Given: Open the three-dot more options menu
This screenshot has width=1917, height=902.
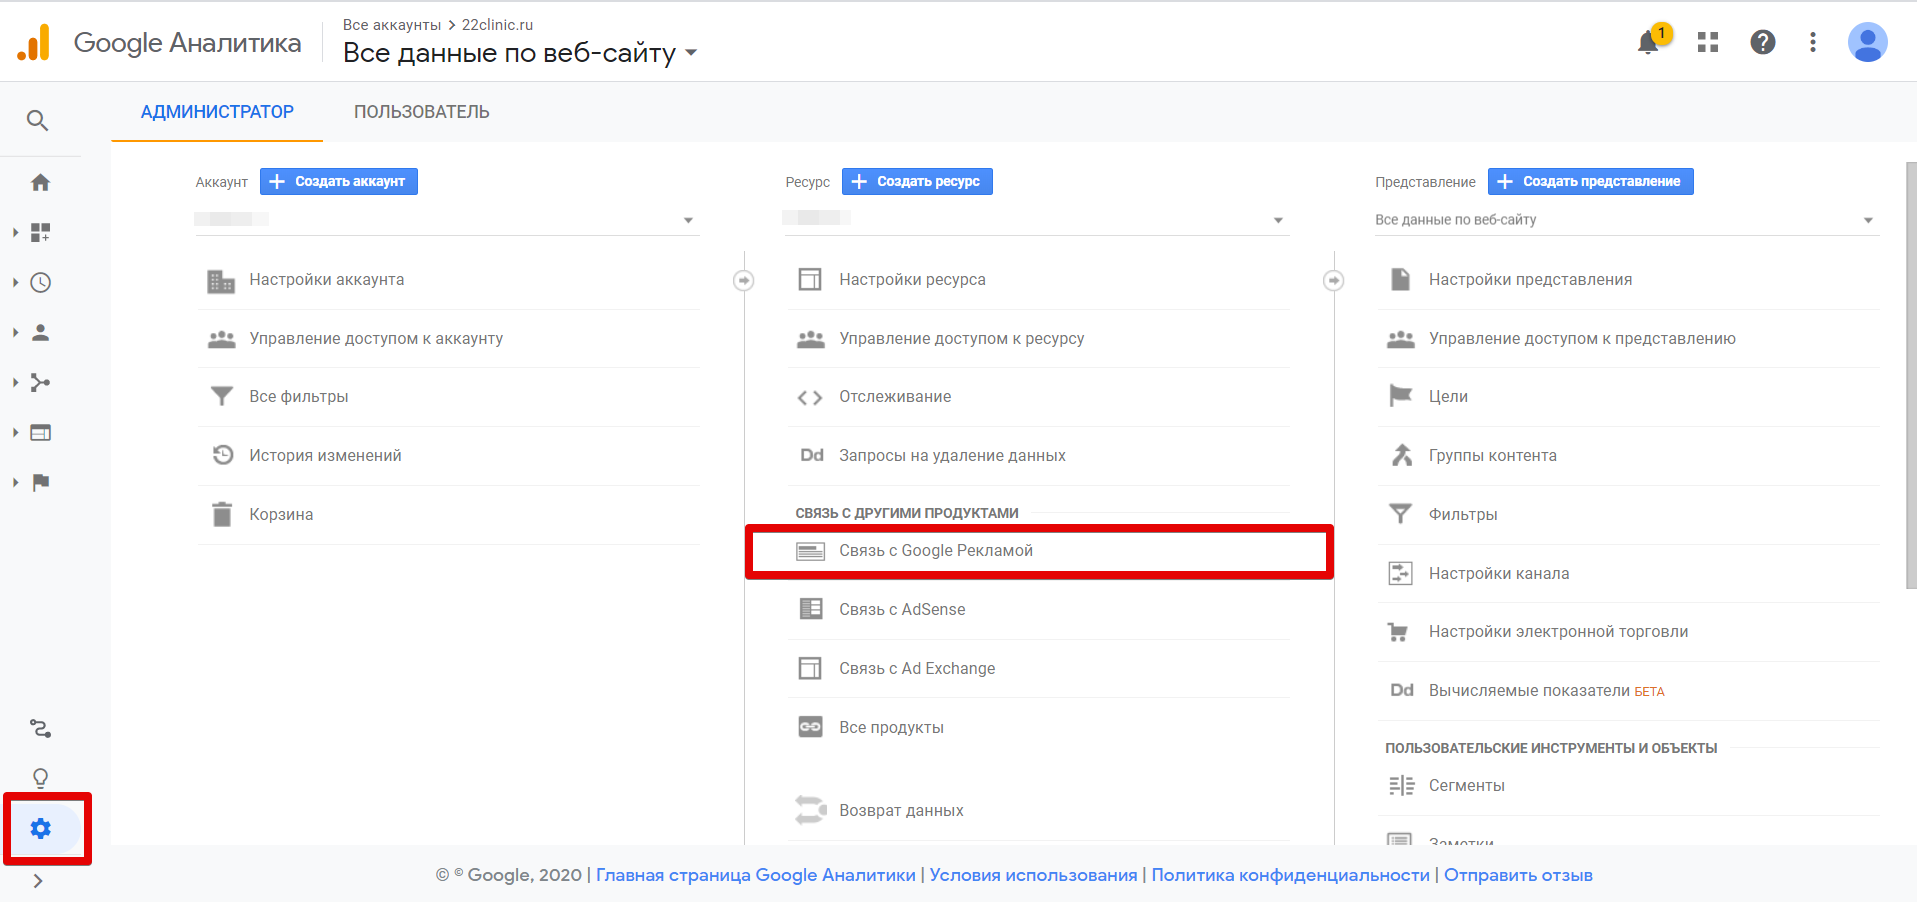Looking at the screenshot, I should [1813, 42].
